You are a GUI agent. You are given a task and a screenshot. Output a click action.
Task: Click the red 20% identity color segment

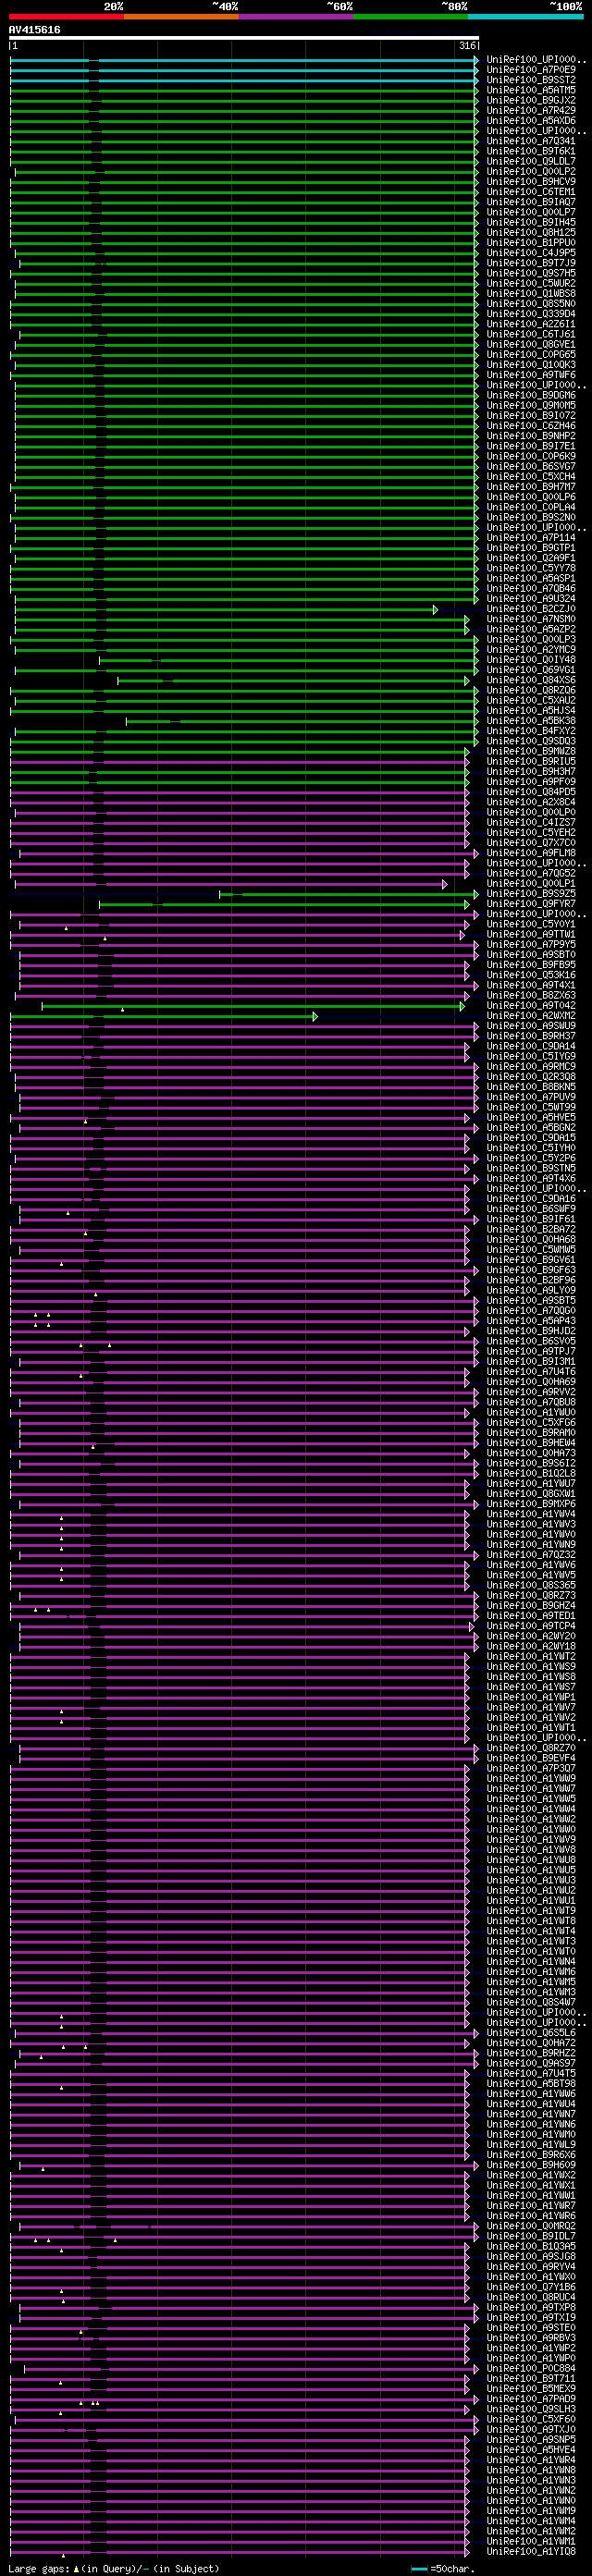66,16
